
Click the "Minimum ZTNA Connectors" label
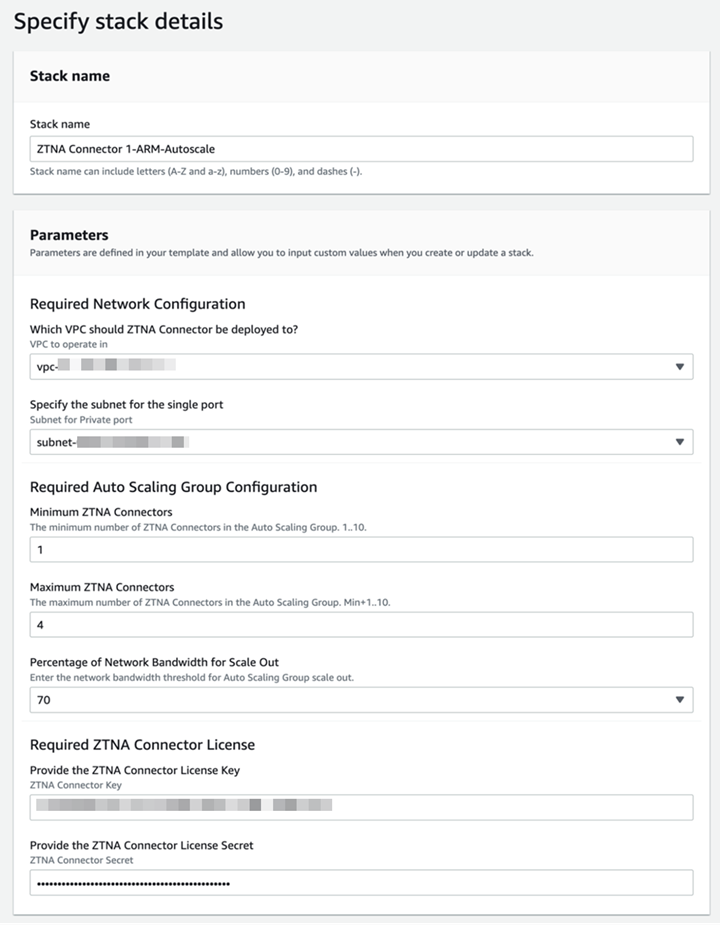[101, 512]
